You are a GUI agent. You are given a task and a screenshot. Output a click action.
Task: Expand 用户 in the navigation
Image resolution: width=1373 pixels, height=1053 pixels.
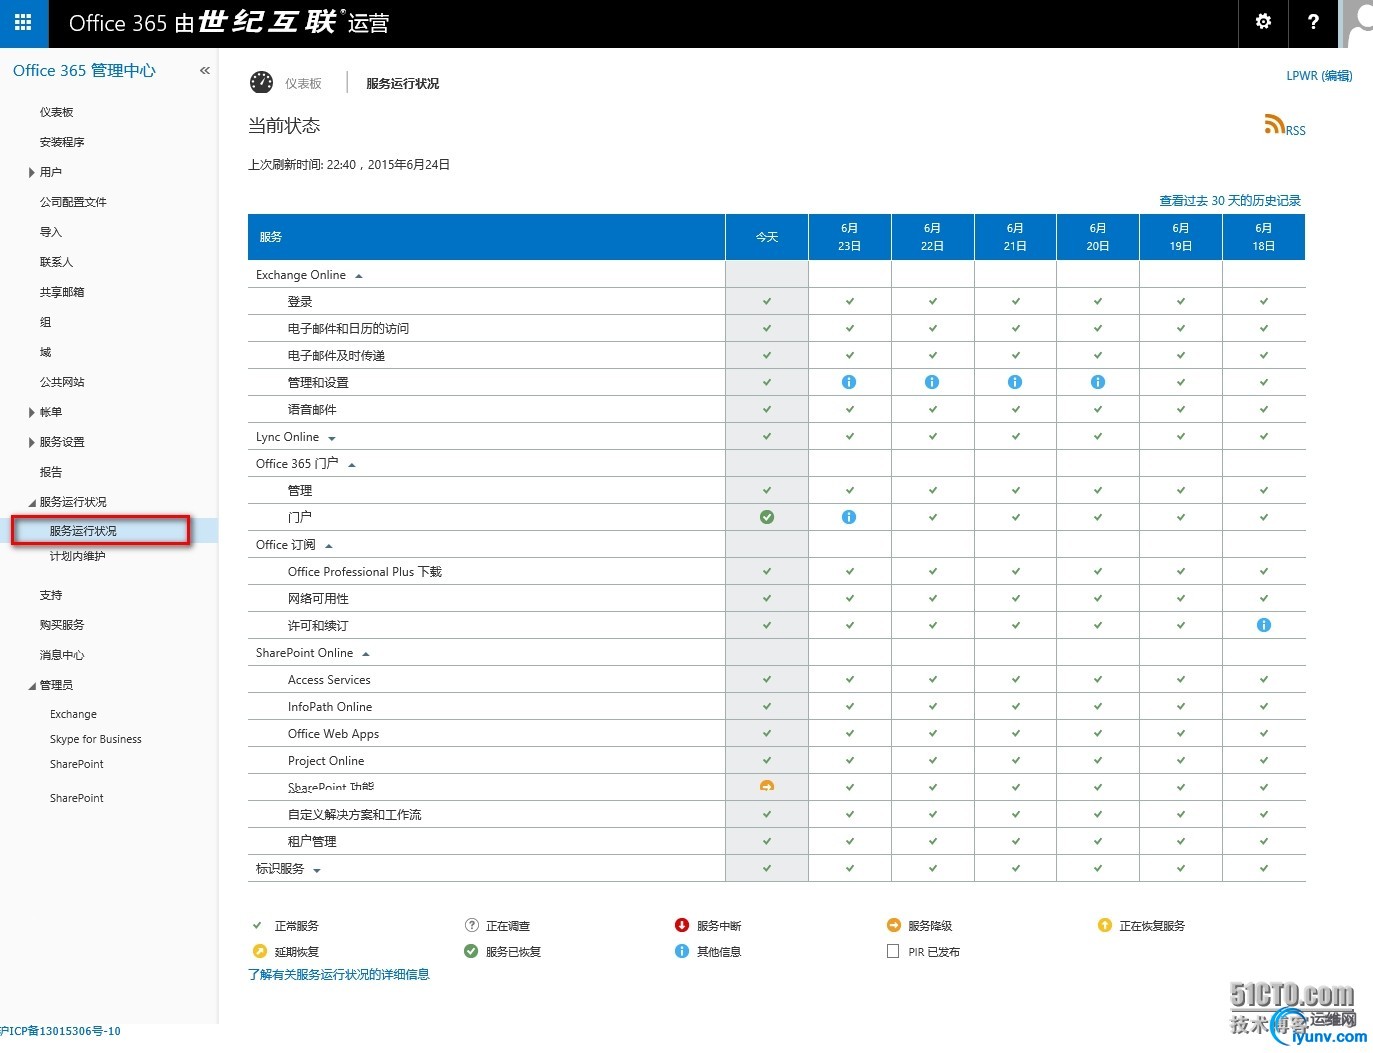pyautogui.click(x=32, y=172)
